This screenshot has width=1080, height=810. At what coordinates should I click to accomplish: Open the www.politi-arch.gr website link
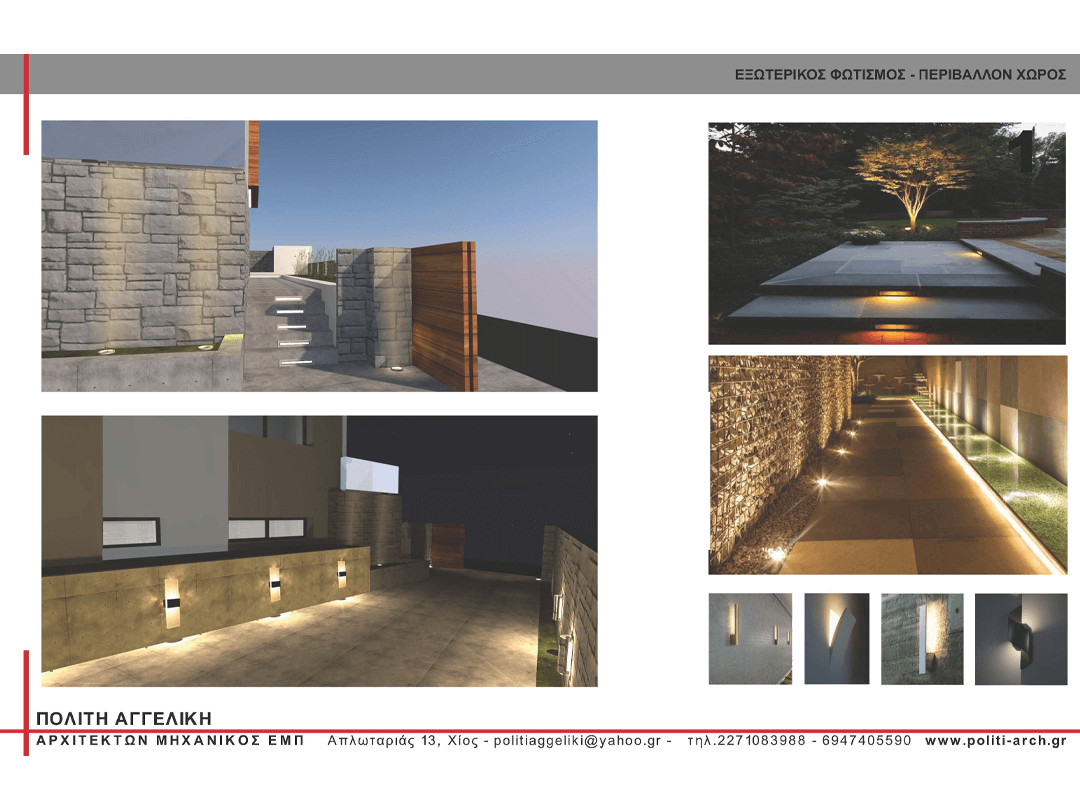[996, 740]
